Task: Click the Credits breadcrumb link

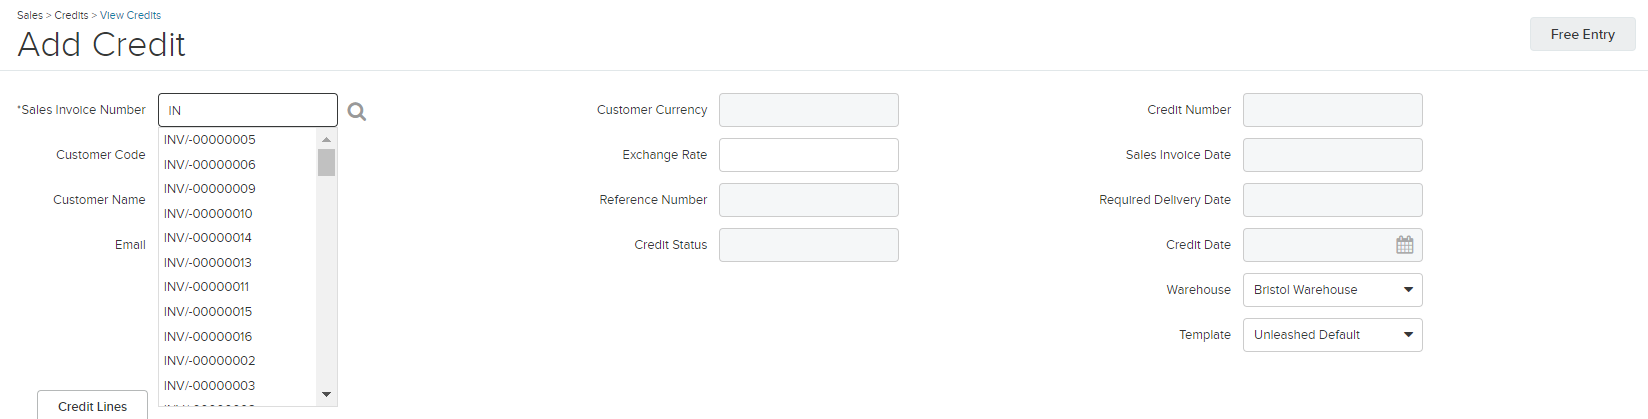Action: (x=71, y=15)
